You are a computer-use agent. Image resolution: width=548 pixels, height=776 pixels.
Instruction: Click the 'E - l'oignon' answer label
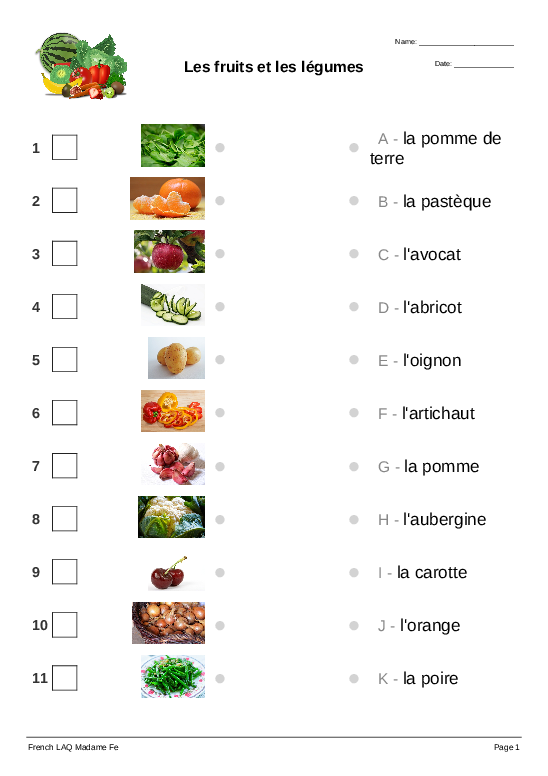click(x=420, y=360)
